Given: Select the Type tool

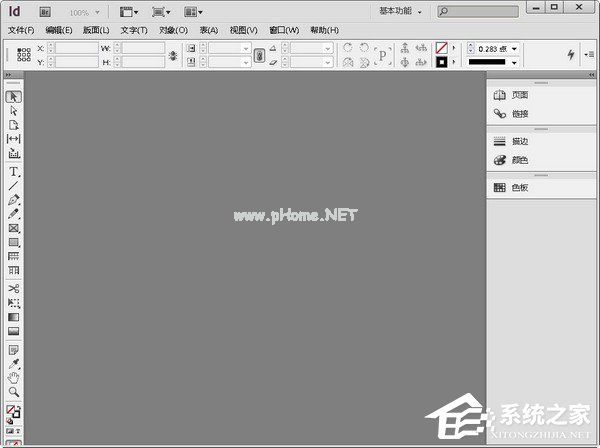Looking at the screenshot, I should click(13, 171).
